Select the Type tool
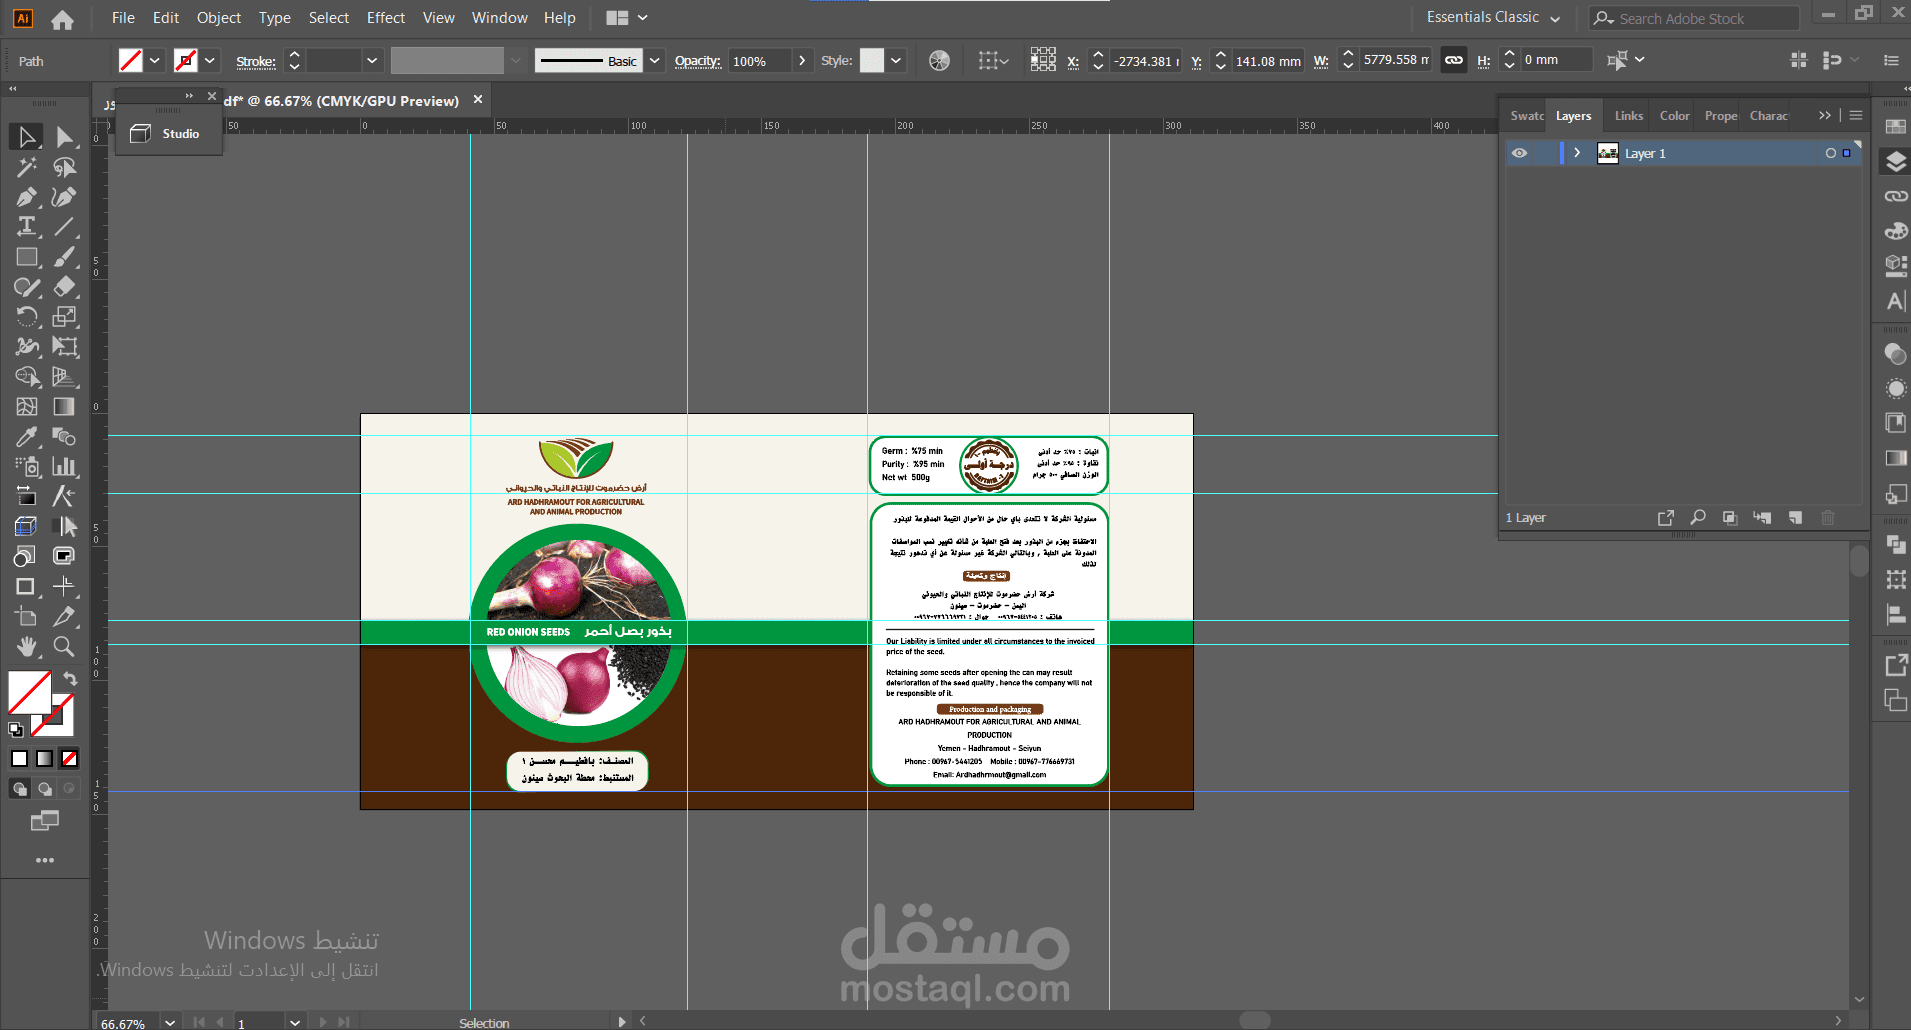This screenshot has height=1030, width=1911. (x=26, y=227)
